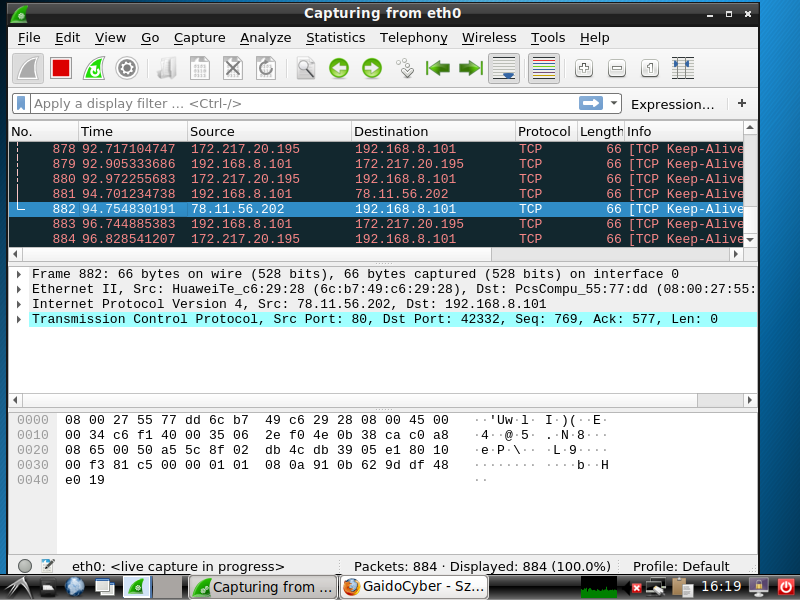Click the zoom in icon
Screen dimensions: 800x600
coord(584,68)
